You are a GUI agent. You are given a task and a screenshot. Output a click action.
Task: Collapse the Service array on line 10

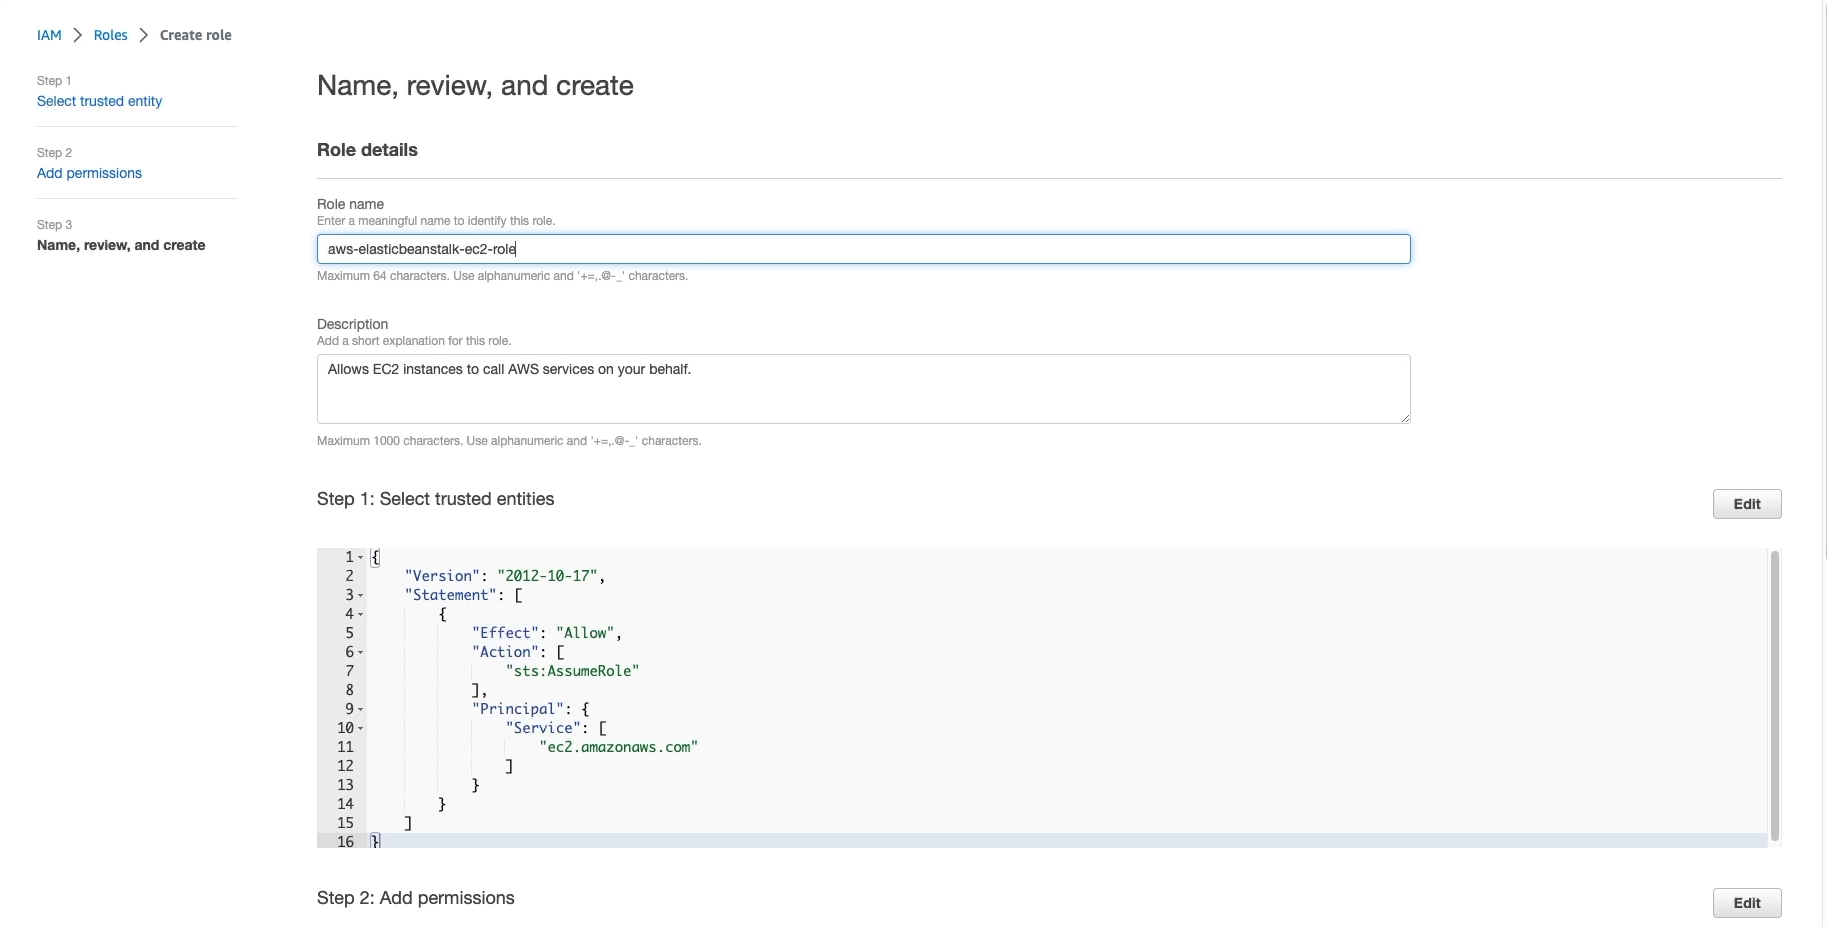tap(360, 728)
